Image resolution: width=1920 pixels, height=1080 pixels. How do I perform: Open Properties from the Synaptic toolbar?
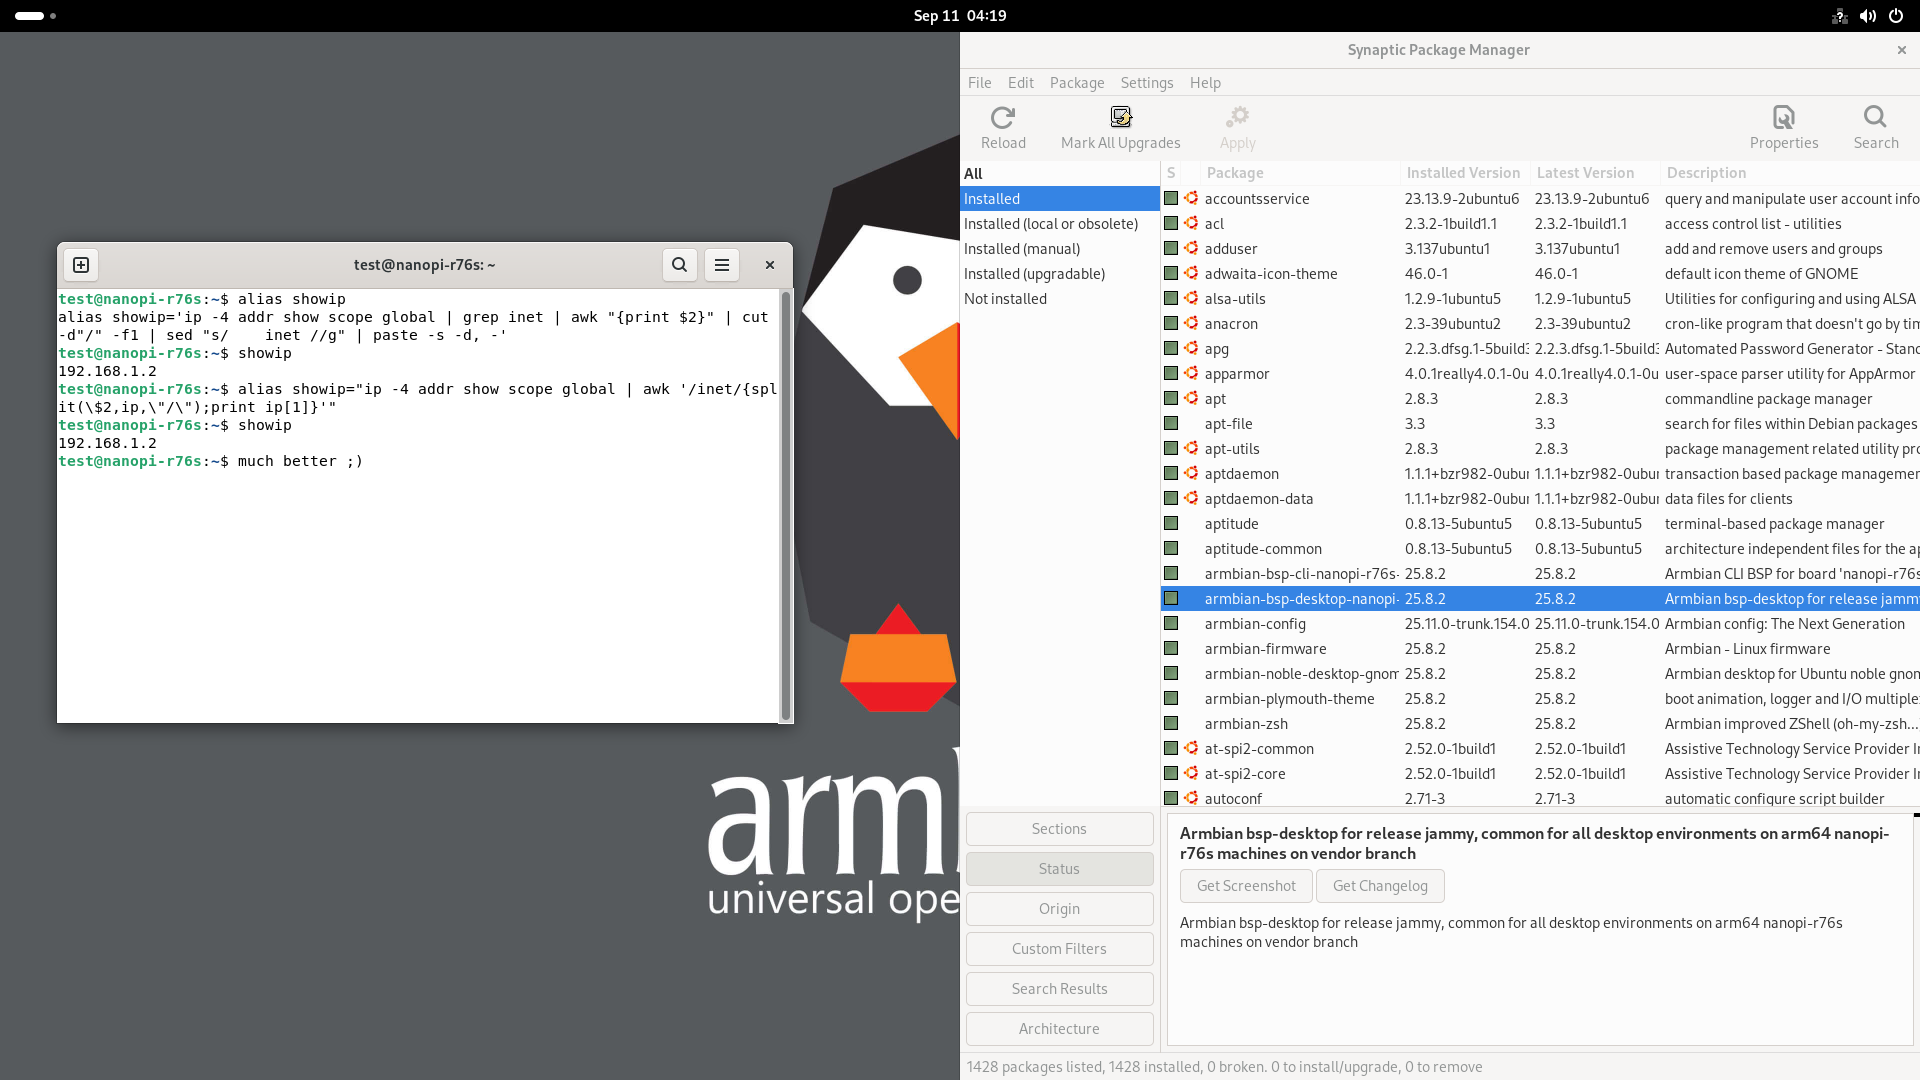pyautogui.click(x=1783, y=128)
